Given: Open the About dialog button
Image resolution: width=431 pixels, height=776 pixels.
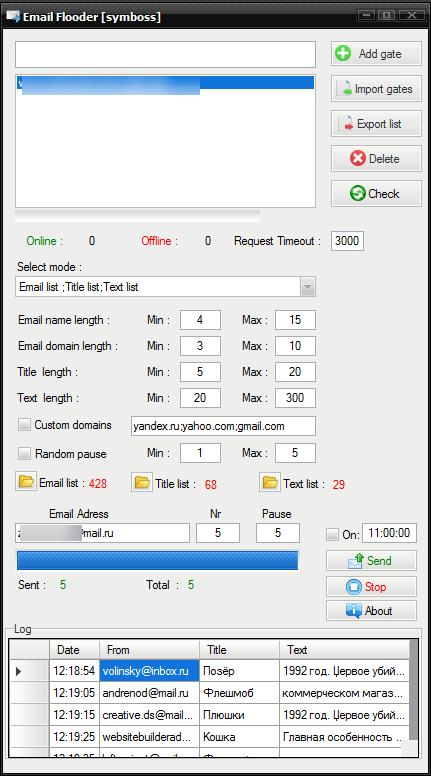Looking at the screenshot, I should pos(371,611).
